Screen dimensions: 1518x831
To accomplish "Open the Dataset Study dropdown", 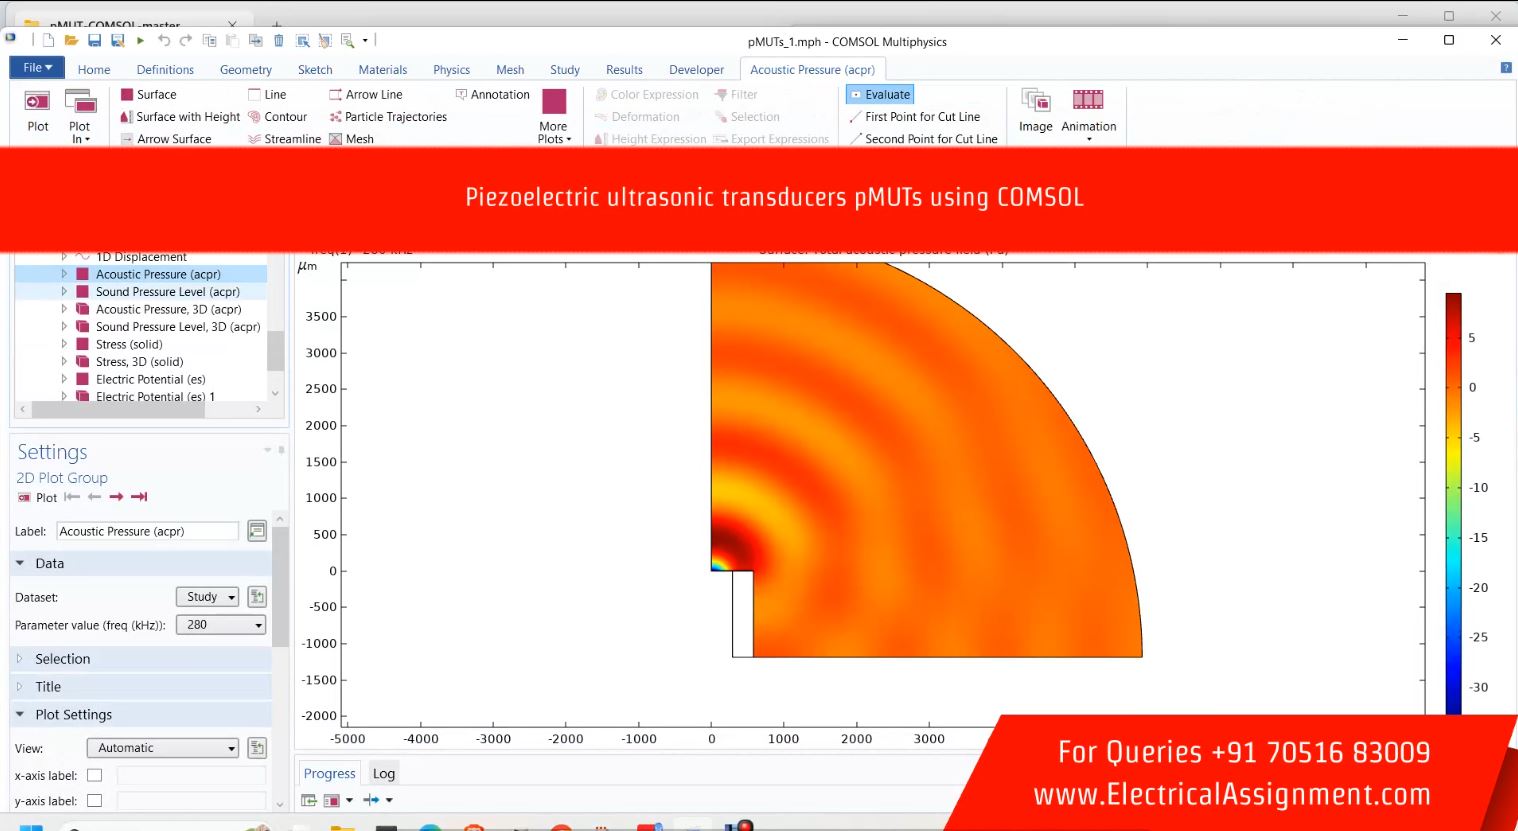I will [x=207, y=597].
